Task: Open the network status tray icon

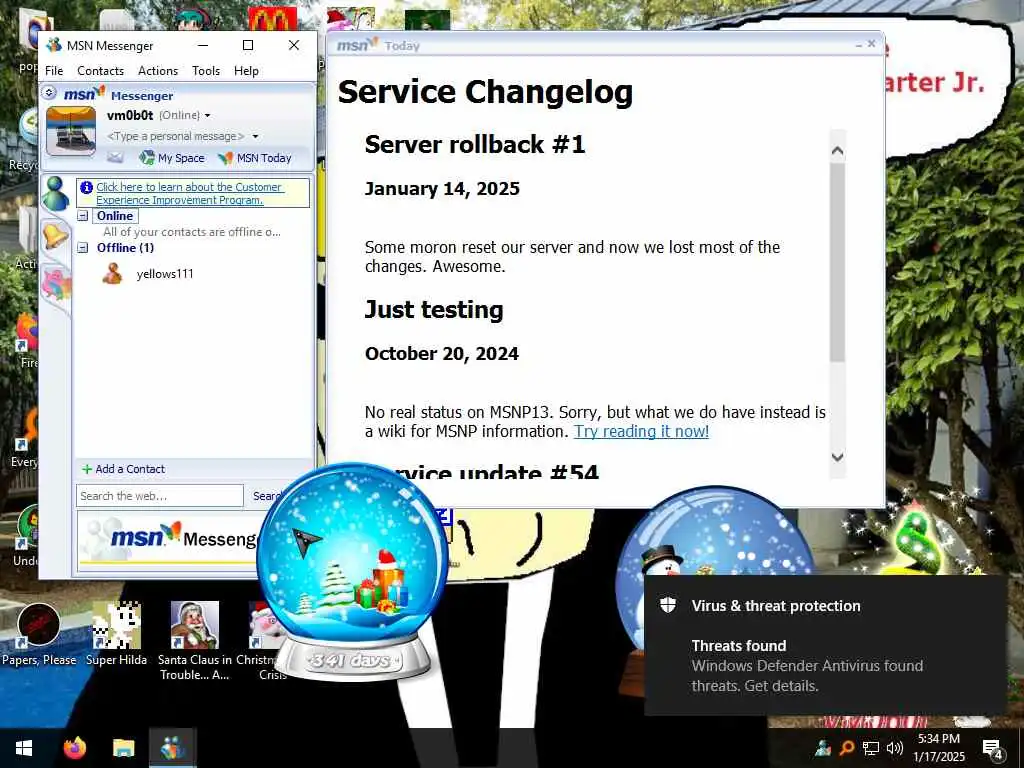Action: 871,748
